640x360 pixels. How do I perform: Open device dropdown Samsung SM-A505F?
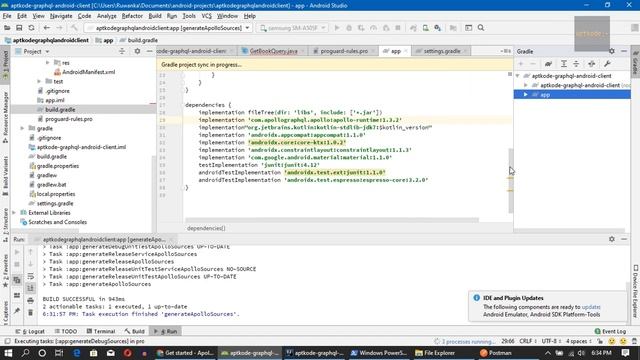click(x=293, y=28)
